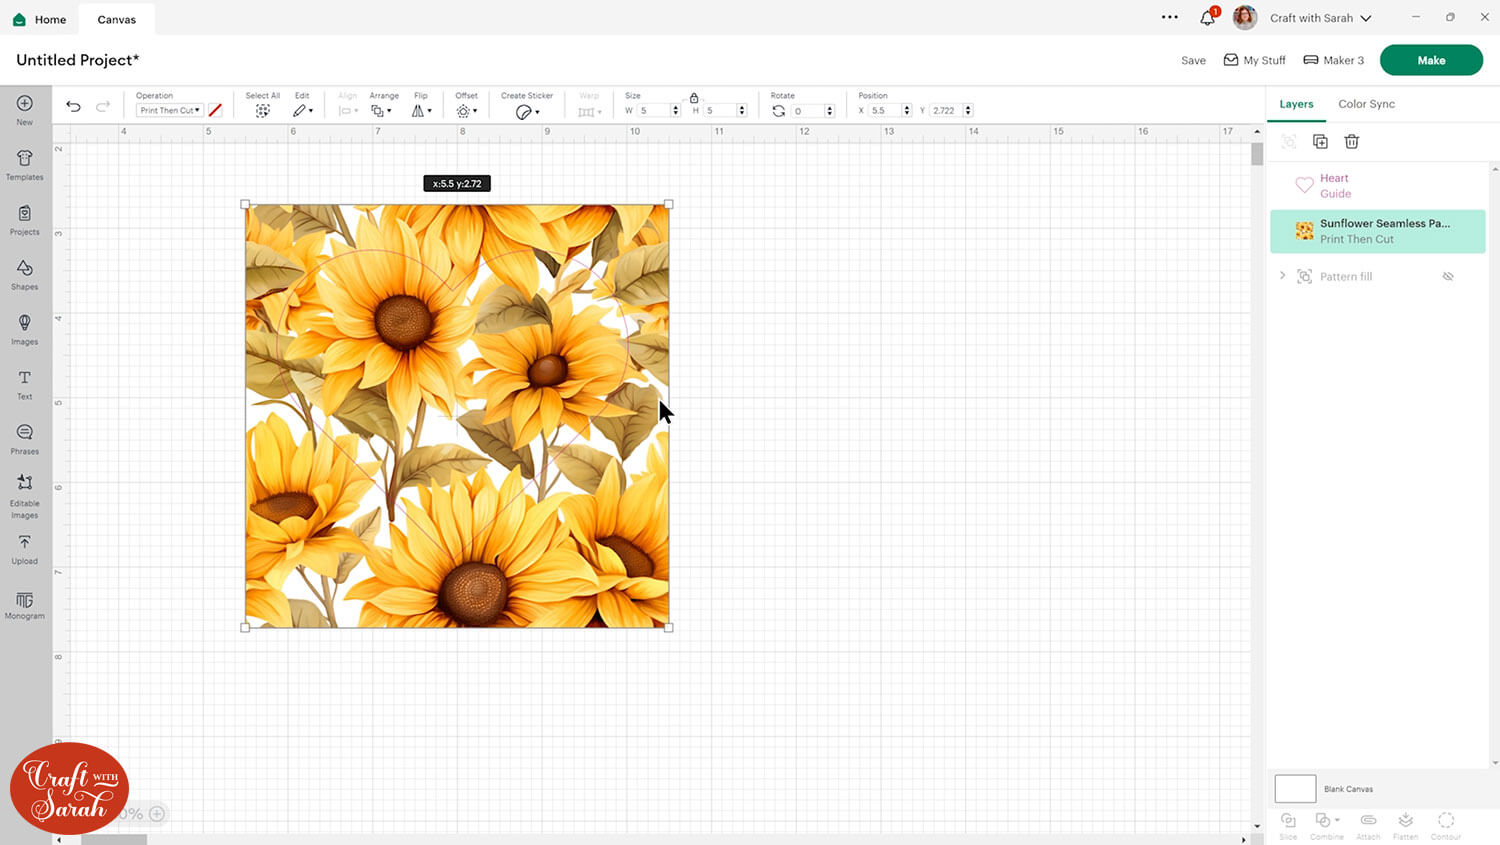This screenshot has width=1500, height=845.
Task: Open the notifications bell
Action: [x=1207, y=18]
